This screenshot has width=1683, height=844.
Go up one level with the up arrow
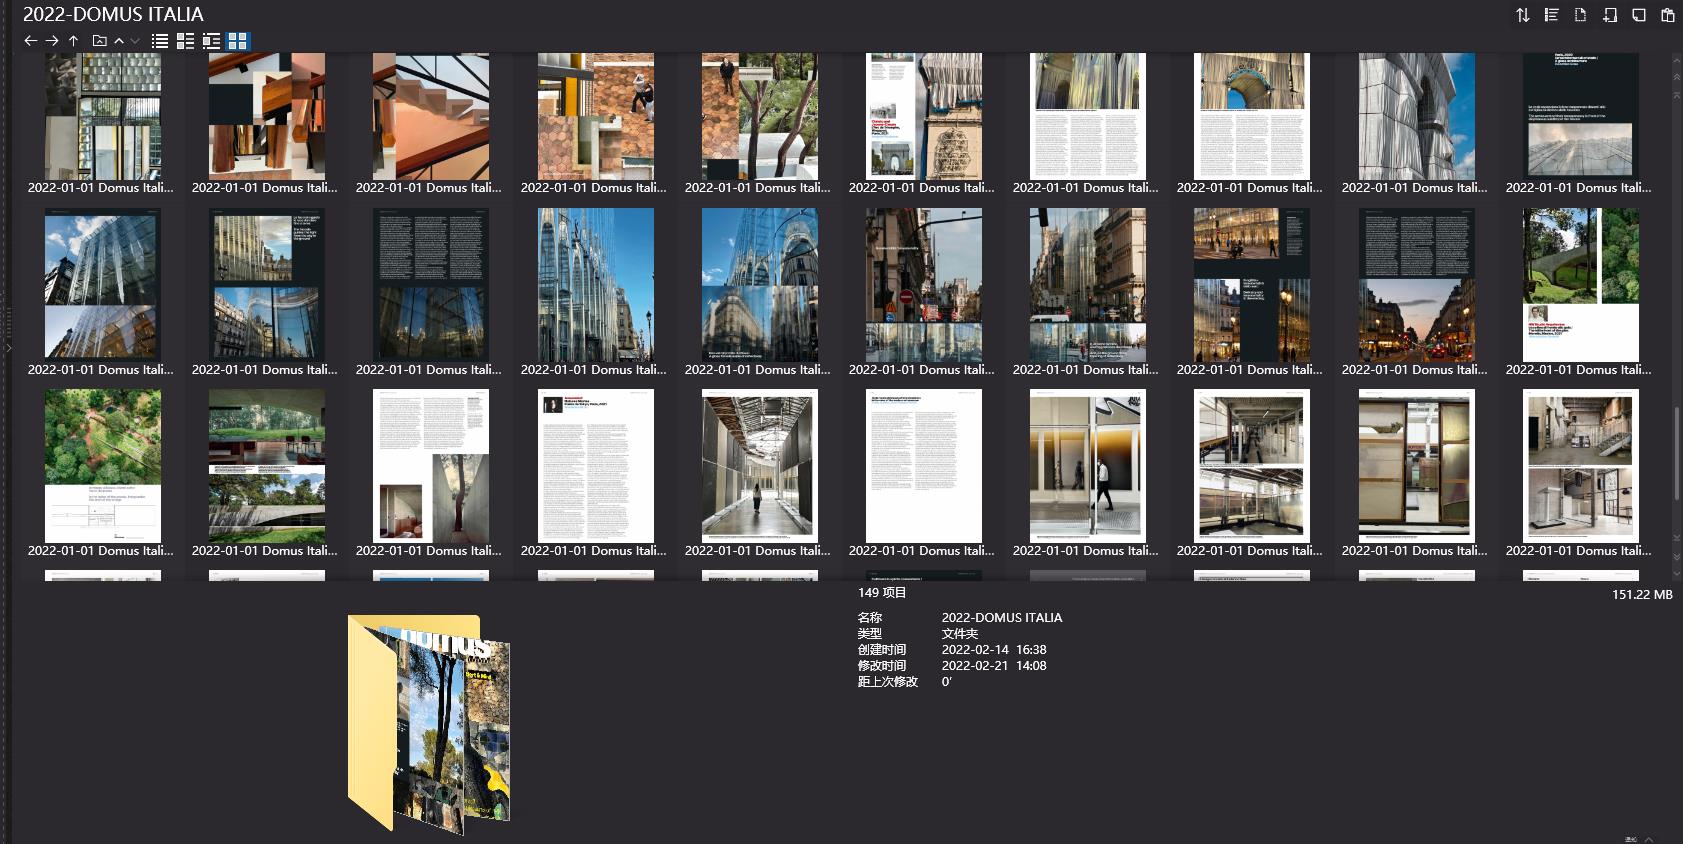click(73, 41)
